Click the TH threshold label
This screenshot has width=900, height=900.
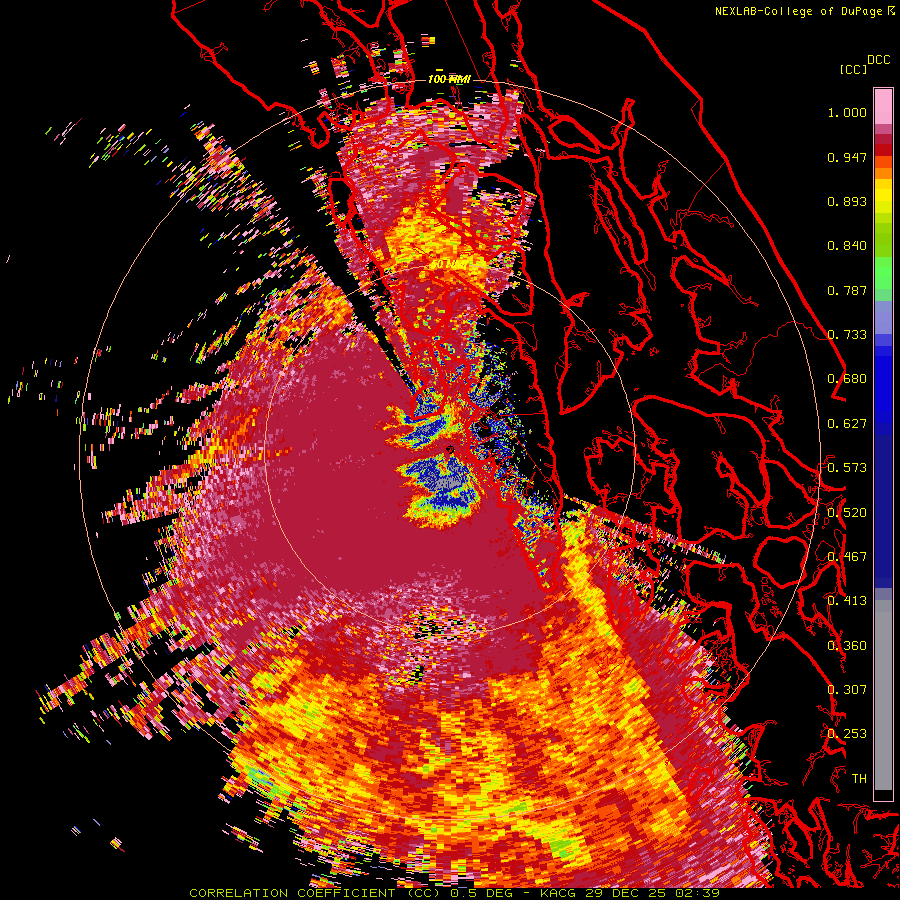(859, 779)
